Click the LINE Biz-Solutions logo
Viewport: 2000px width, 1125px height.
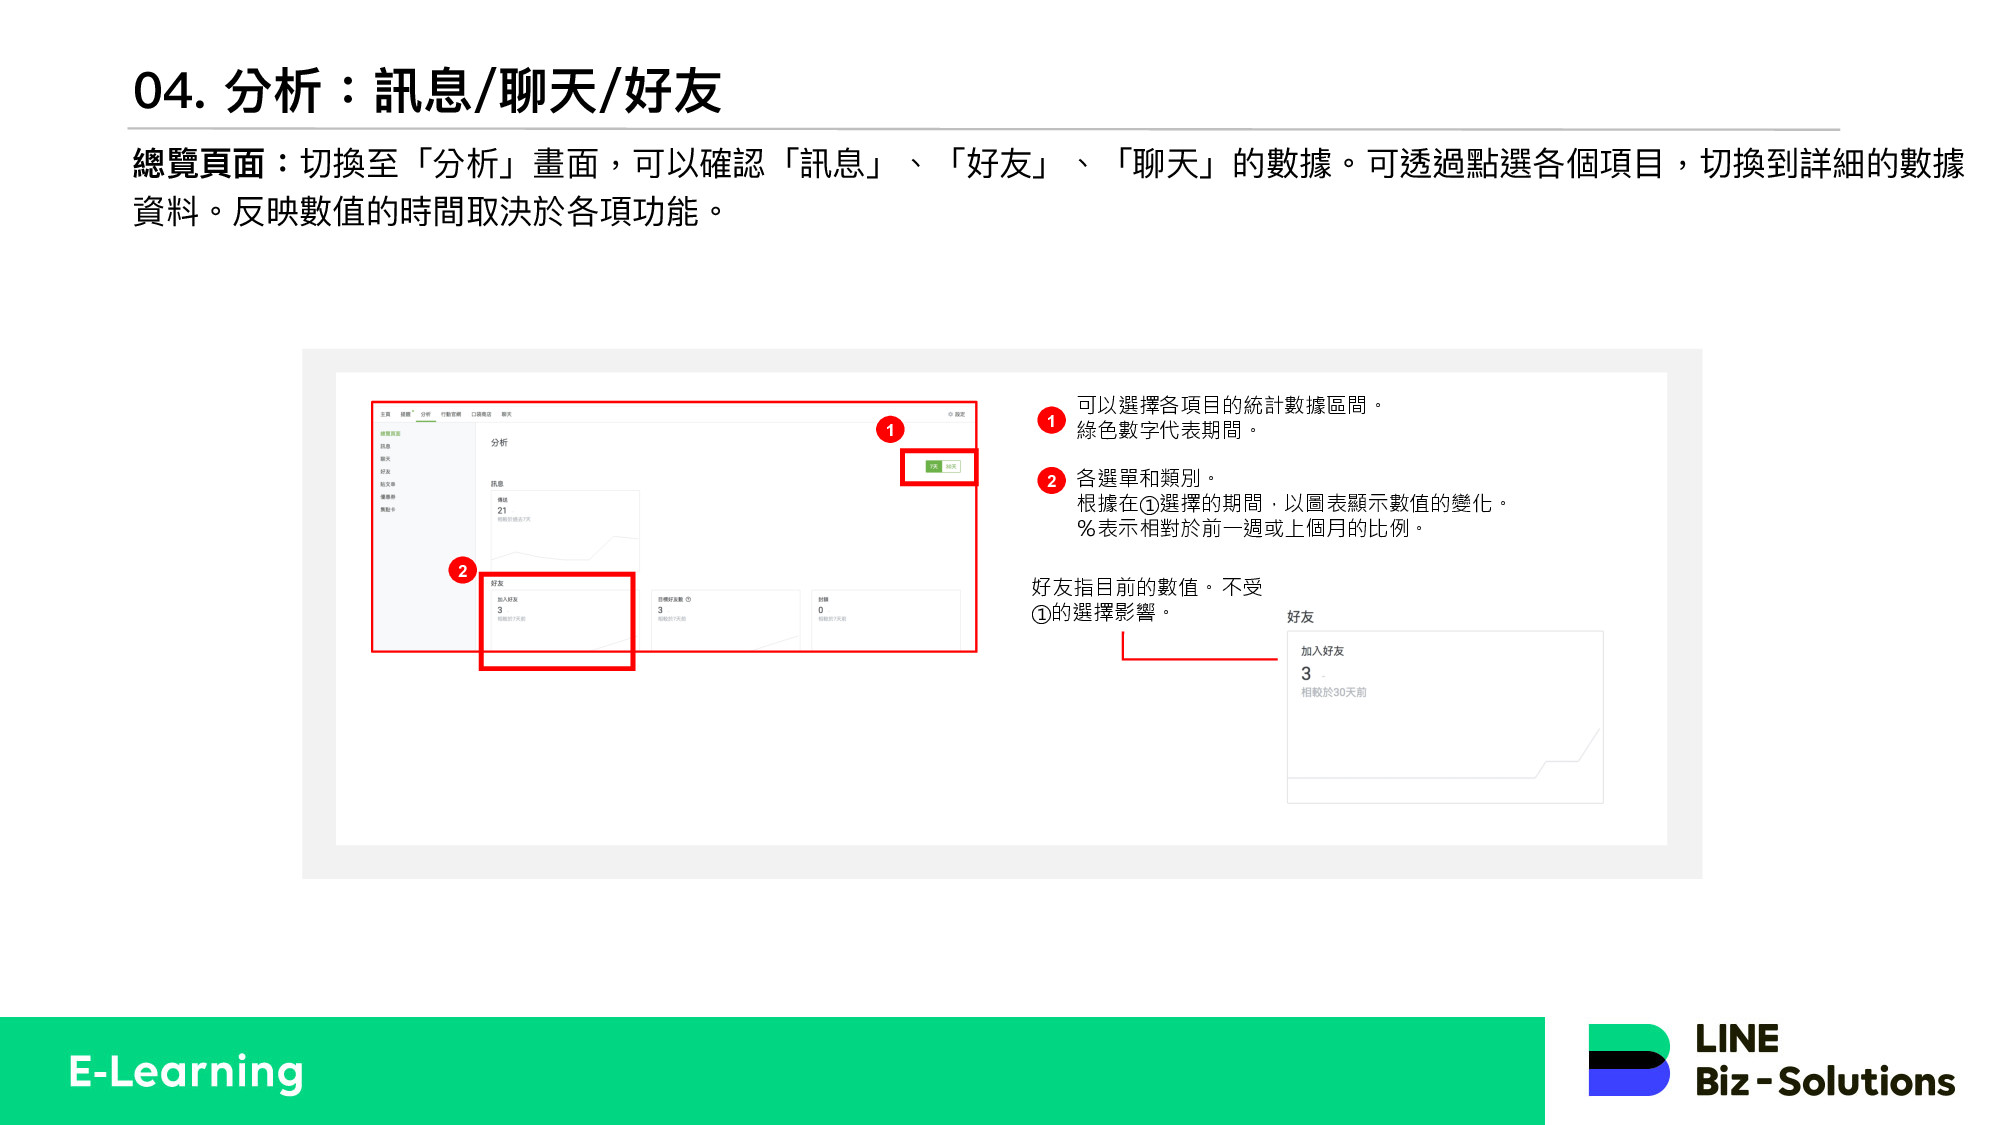point(1771,1061)
